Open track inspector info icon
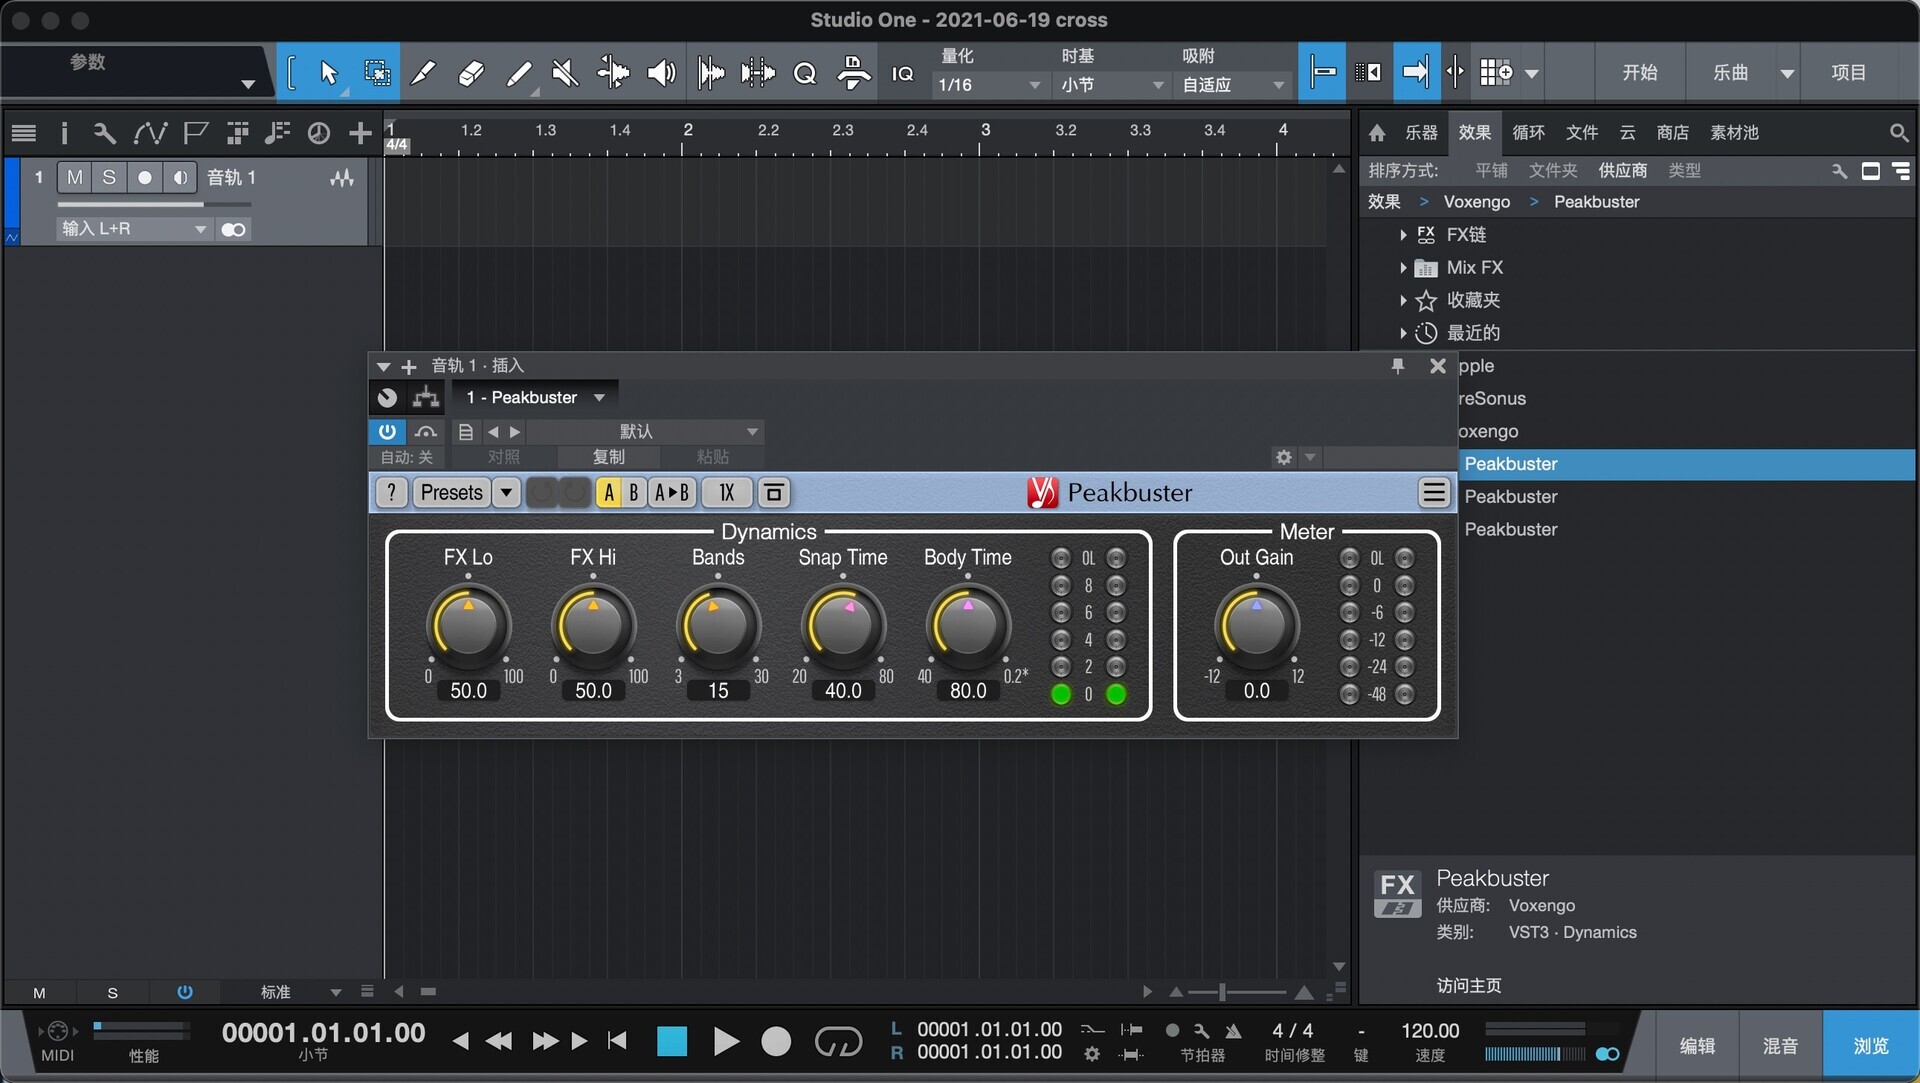 [64, 133]
